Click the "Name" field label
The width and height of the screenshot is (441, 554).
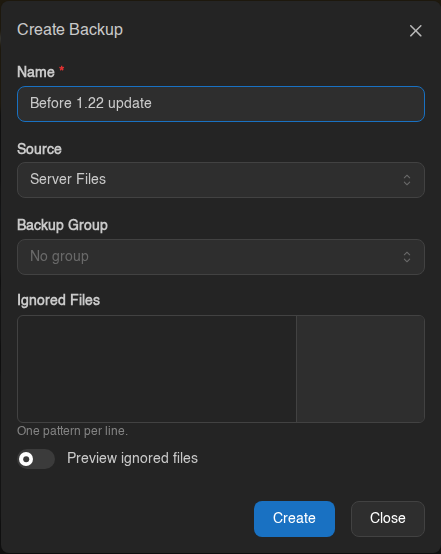click(x=36, y=72)
